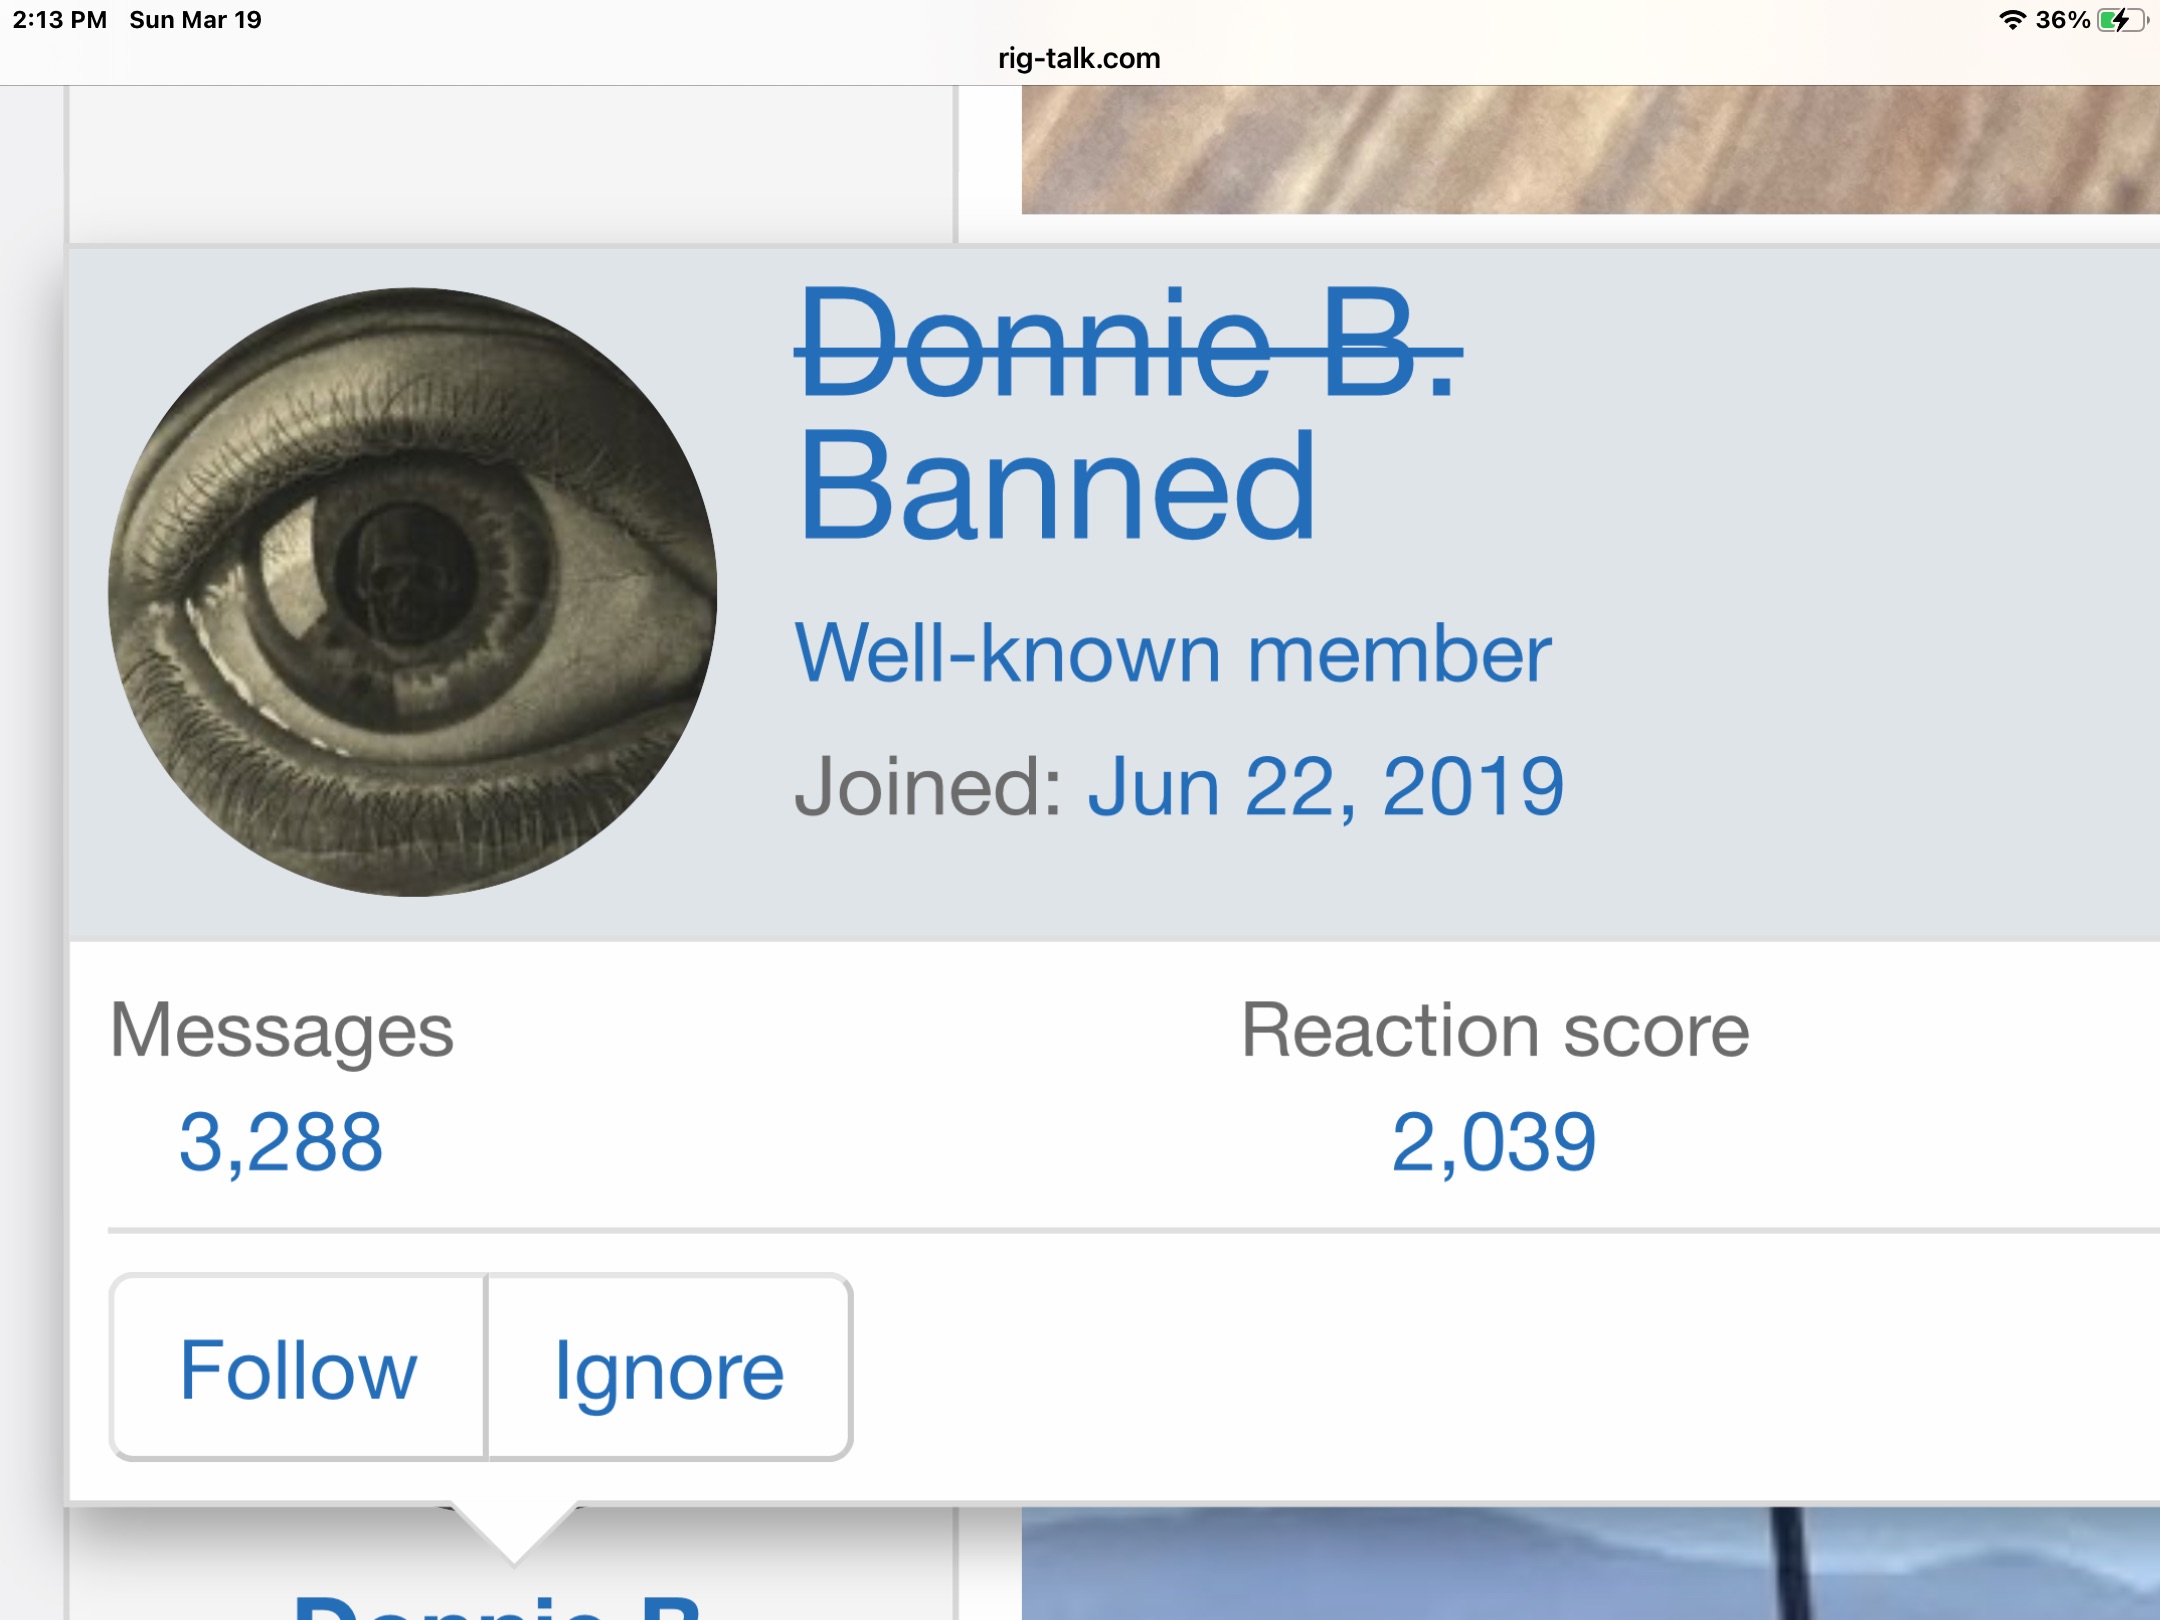Click the Banned status text
This screenshot has height=1620, width=2160.
1056,487
